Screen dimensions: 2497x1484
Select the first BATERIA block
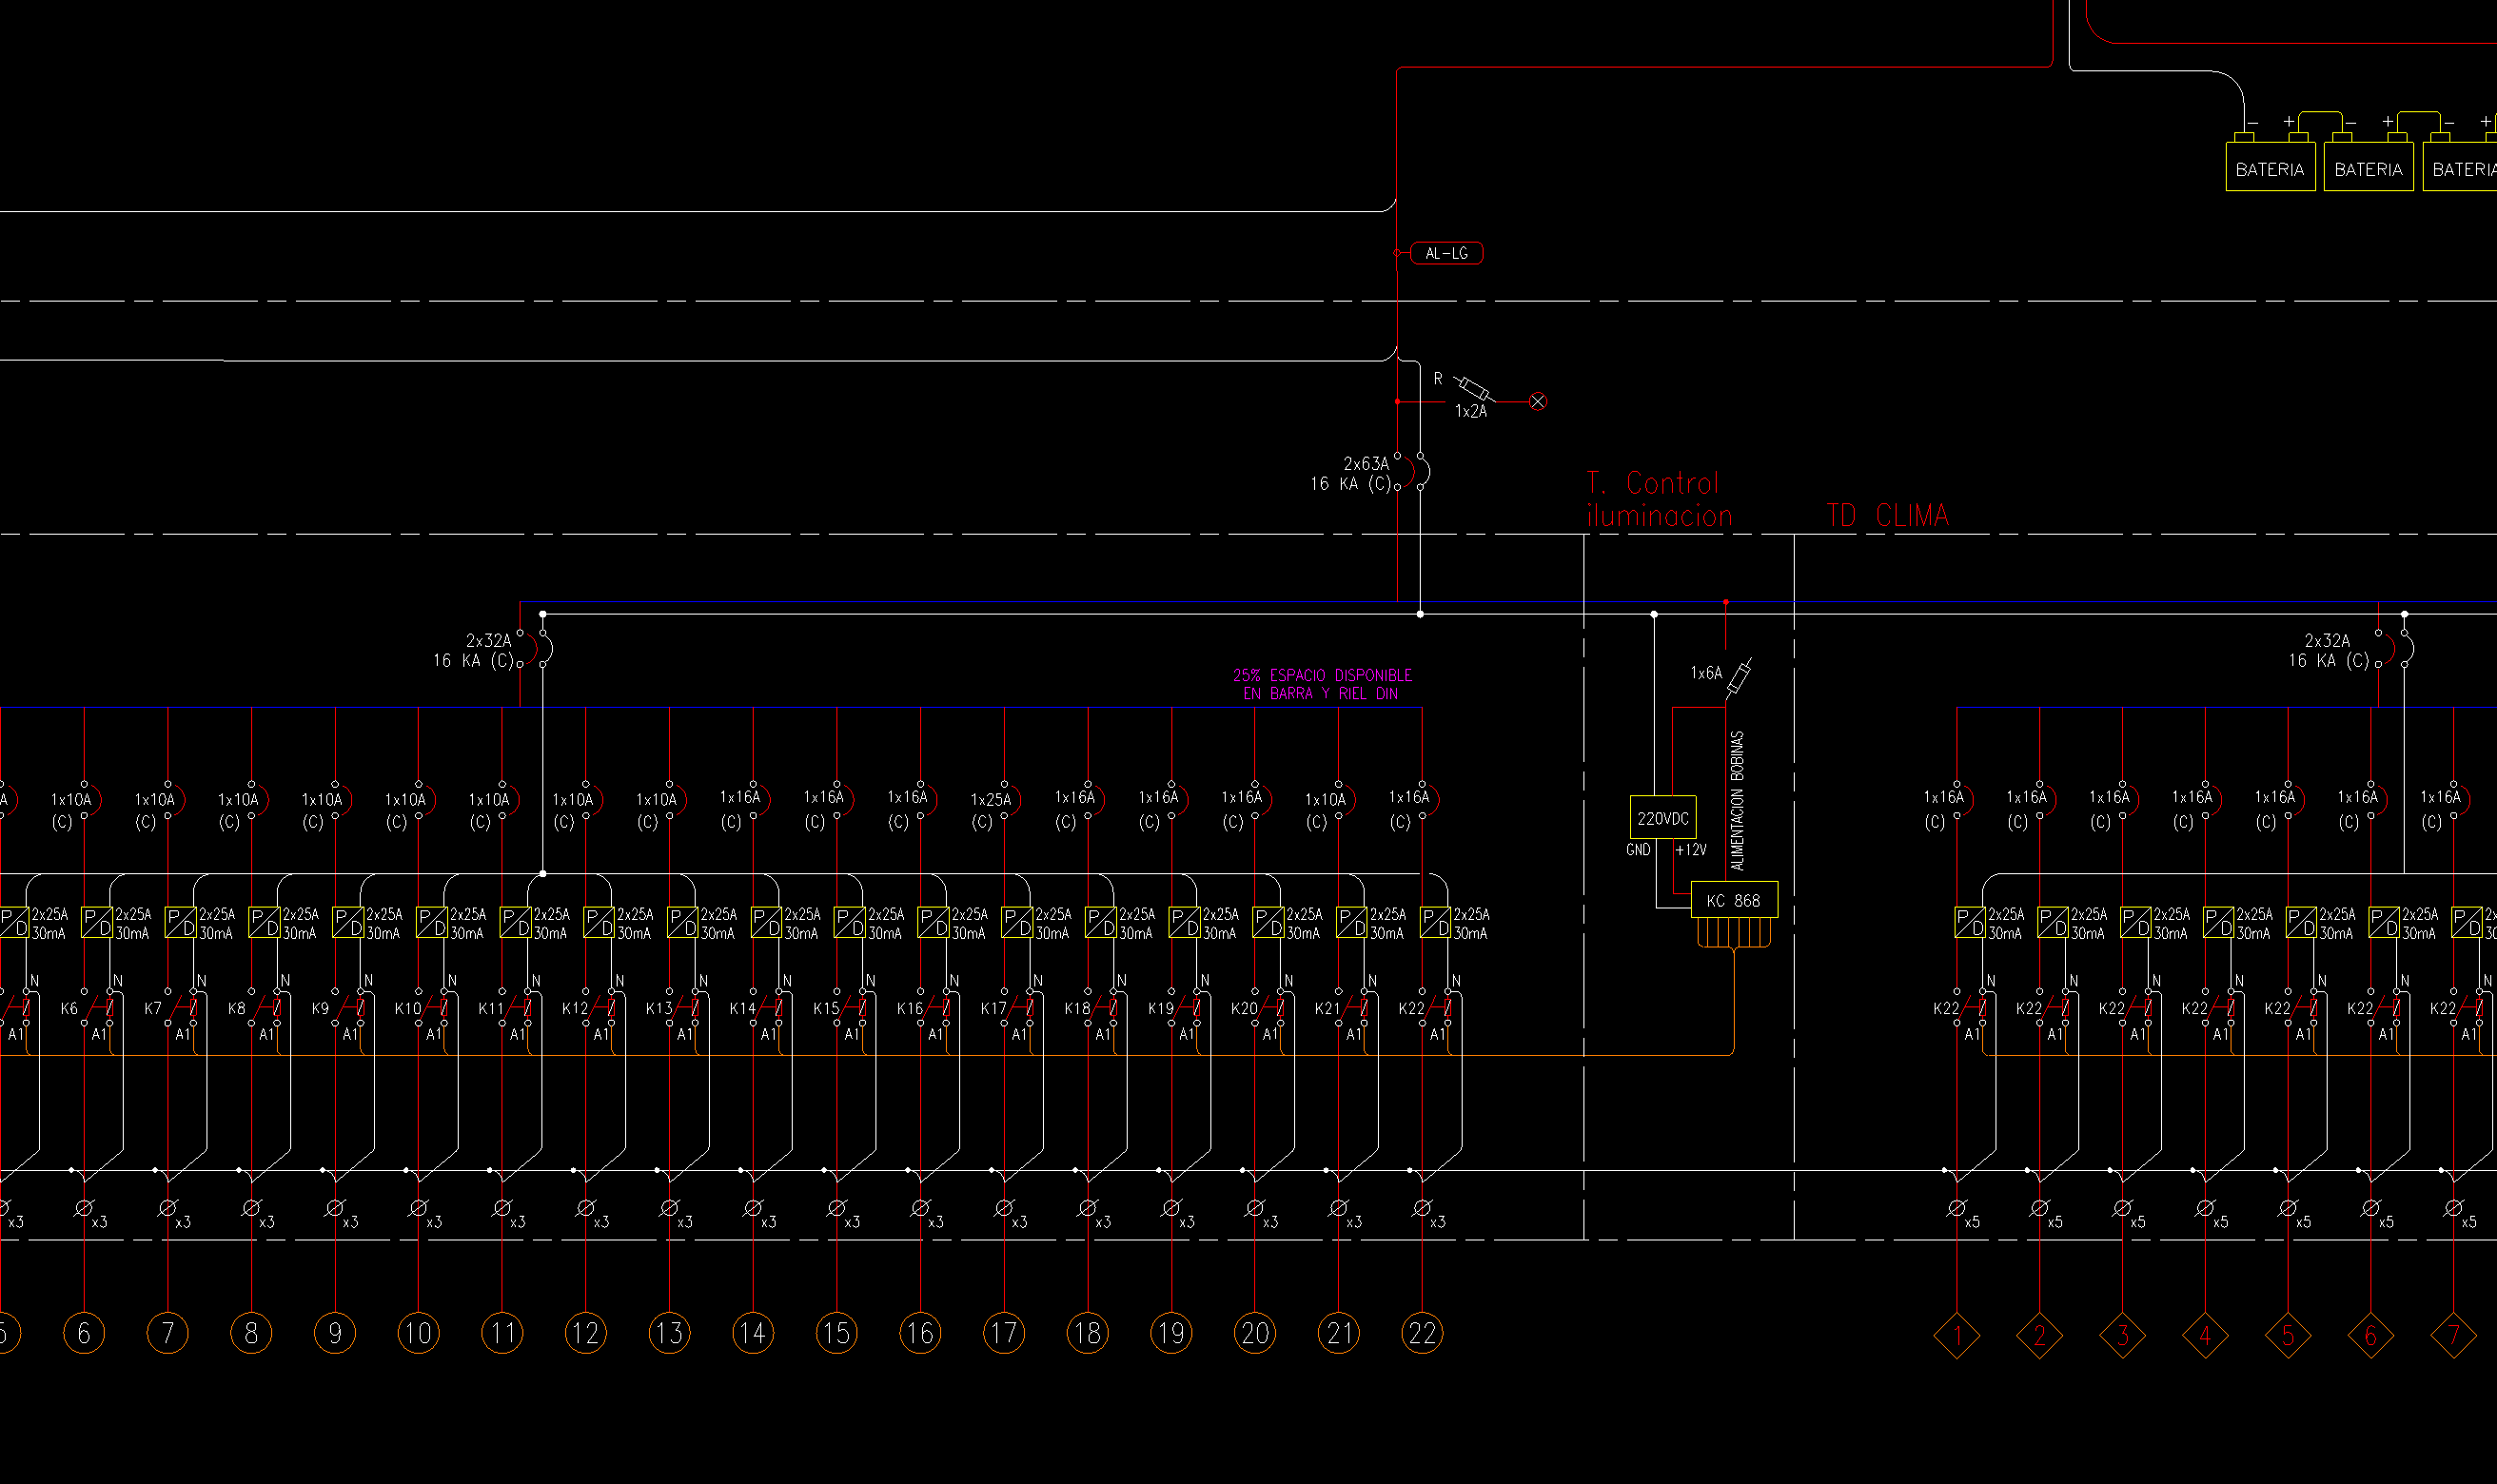tap(2269, 169)
